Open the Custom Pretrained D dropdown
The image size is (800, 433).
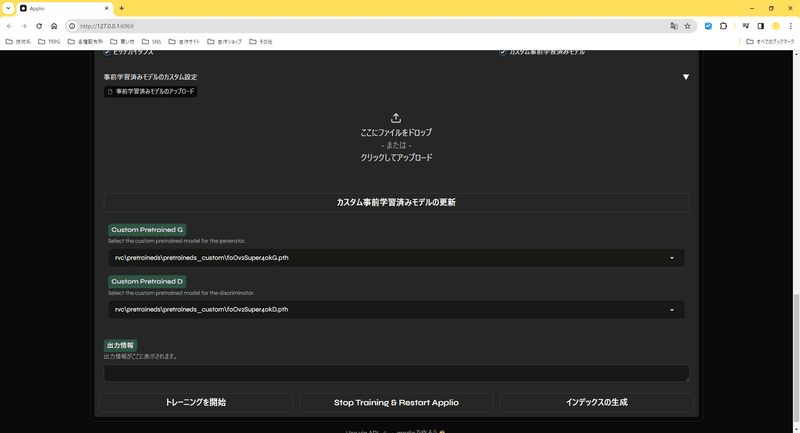[396, 310]
